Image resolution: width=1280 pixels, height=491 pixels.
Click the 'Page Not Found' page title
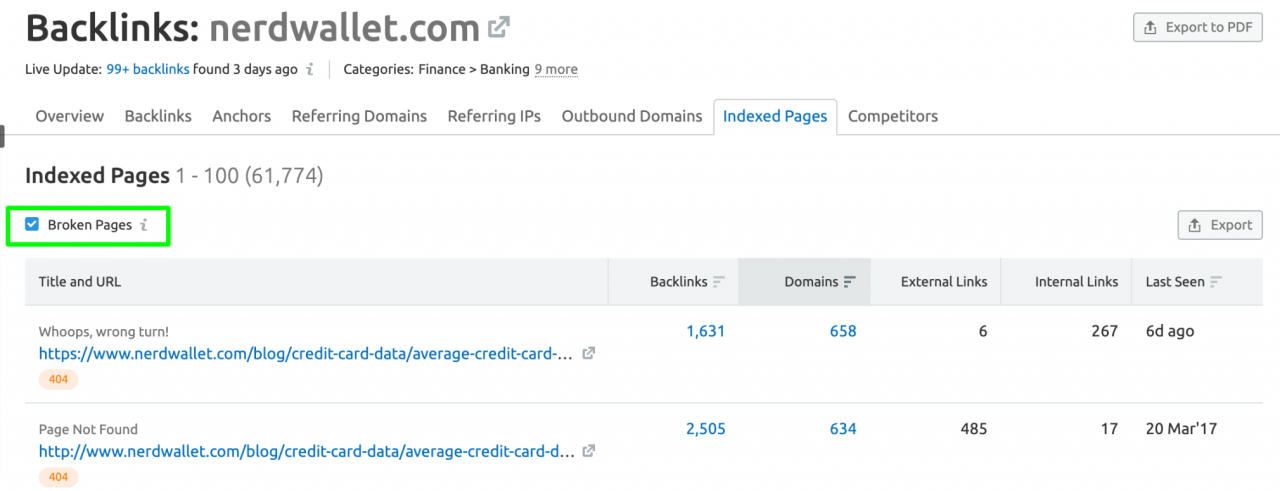click(x=88, y=429)
